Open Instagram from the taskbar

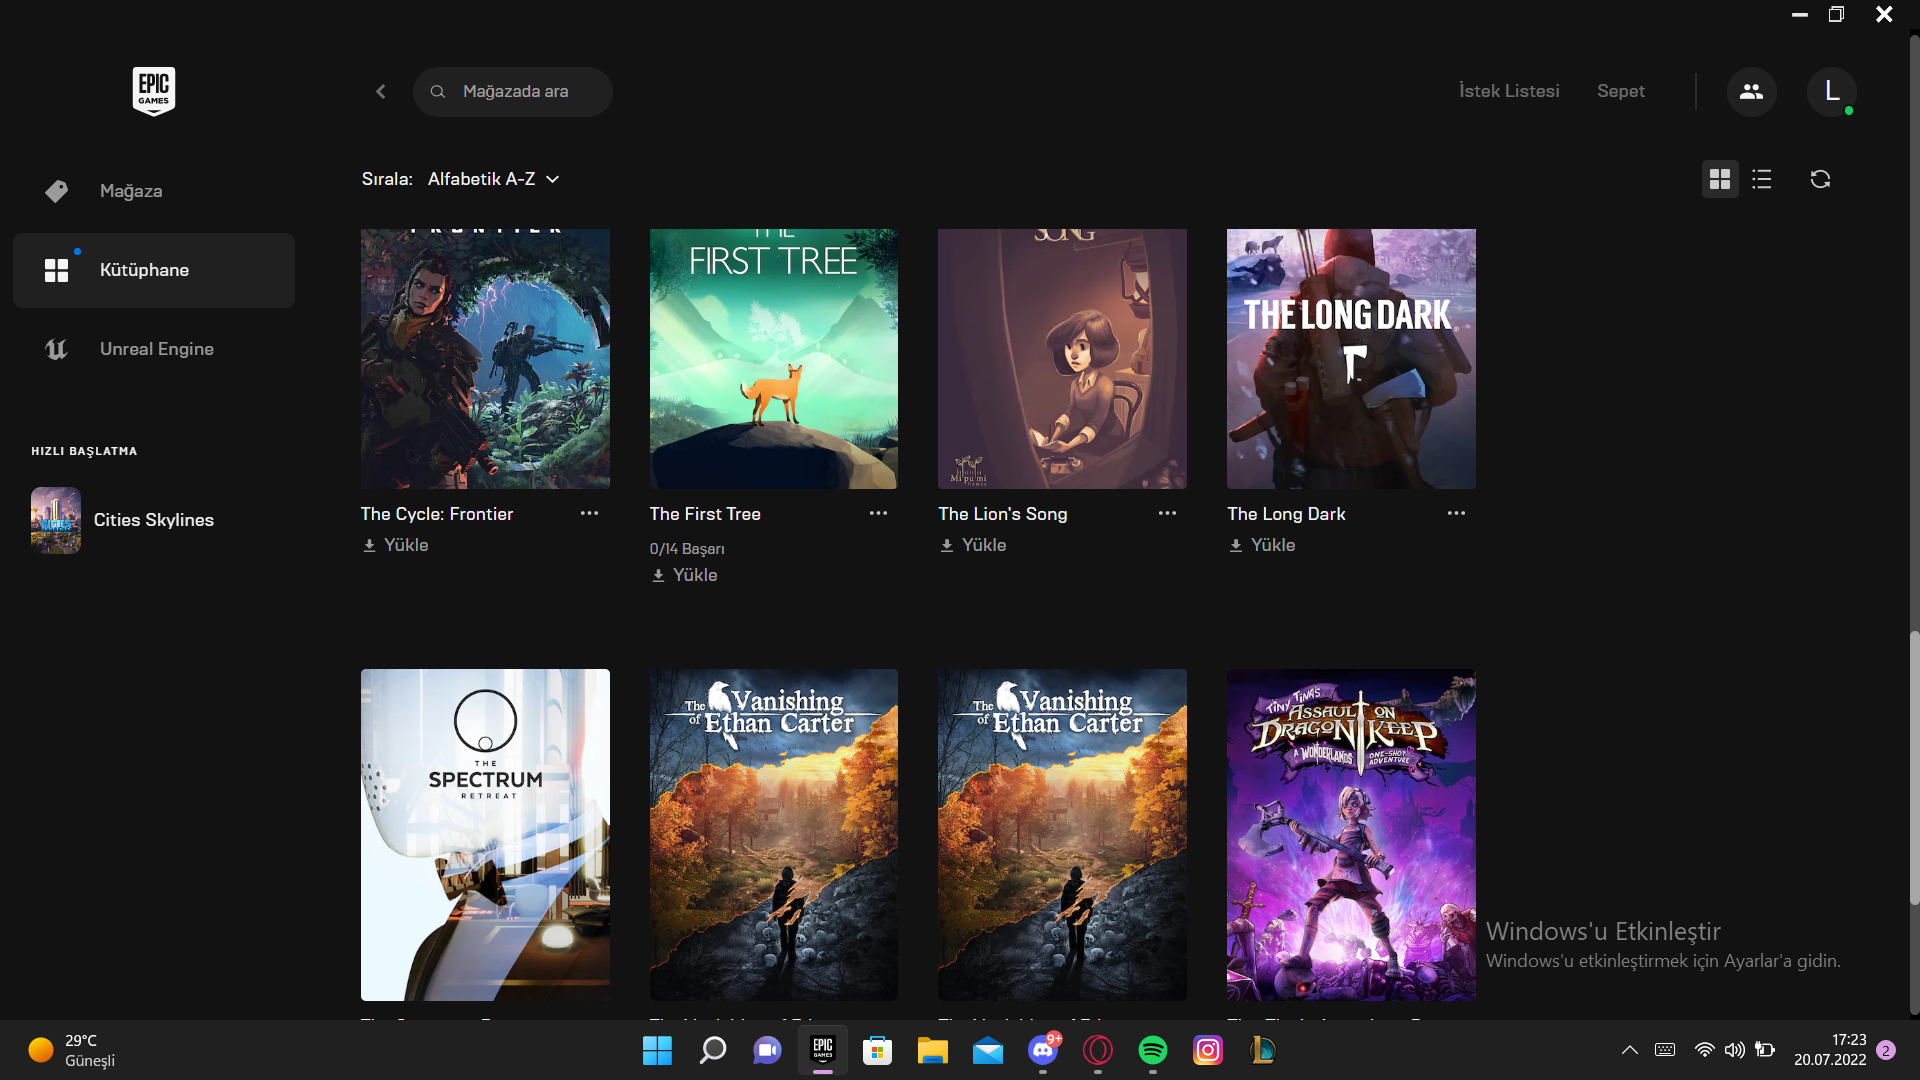coord(1207,1050)
